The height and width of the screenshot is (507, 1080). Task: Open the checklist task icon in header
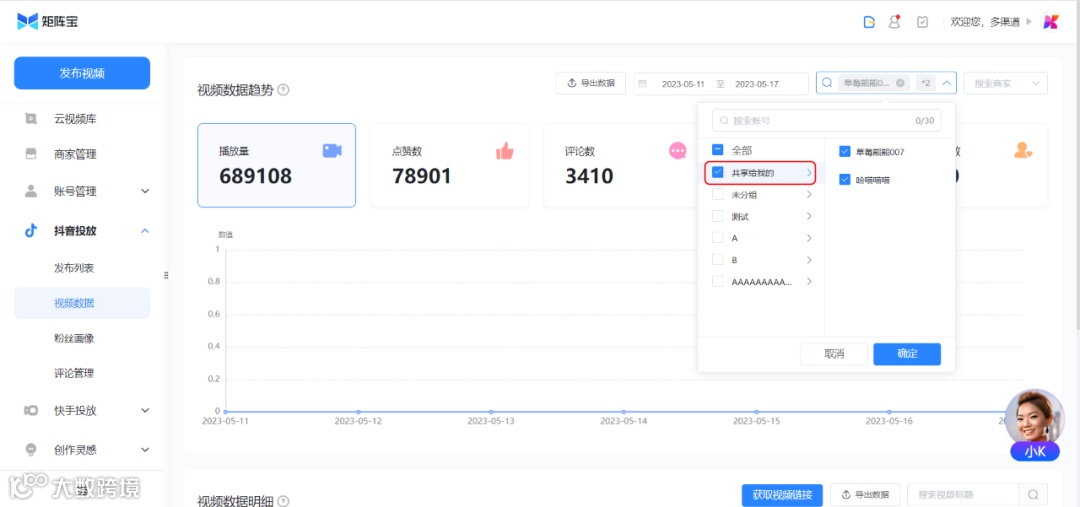pyautogui.click(x=922, y=22)
